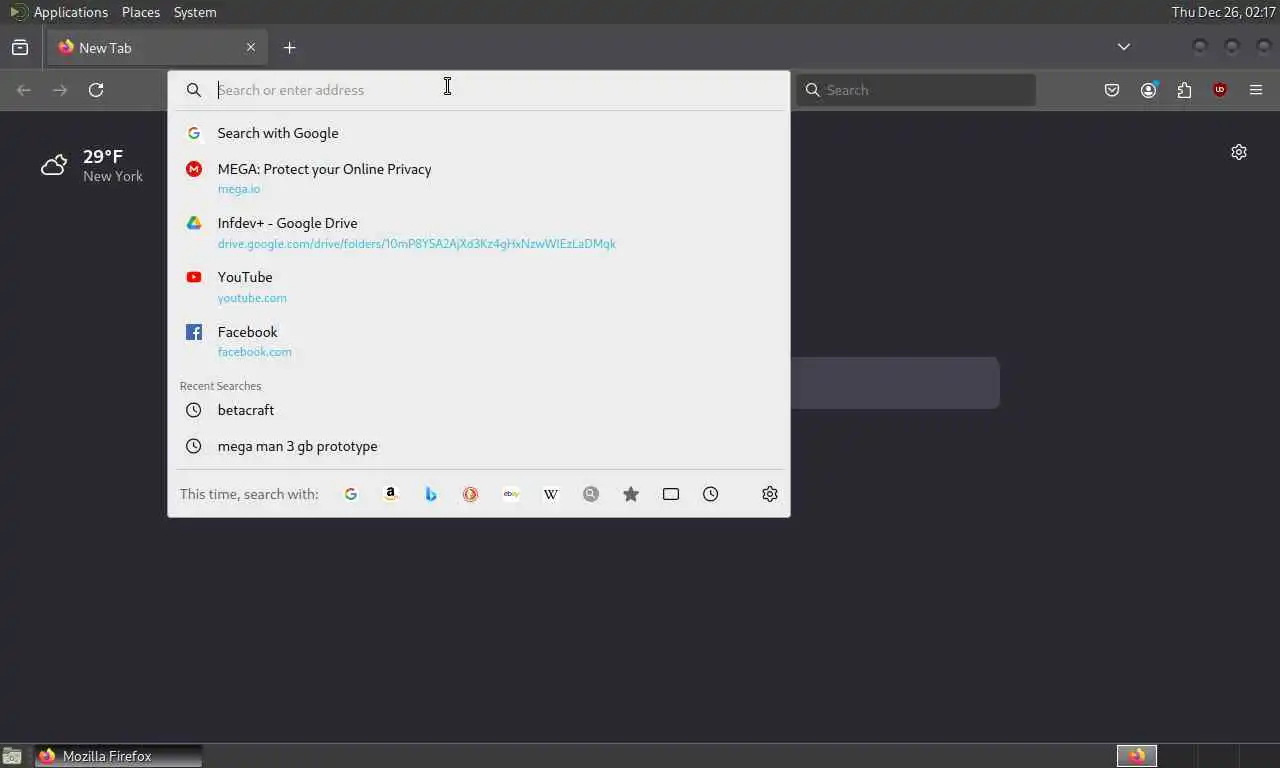1280x768 pixels.
Task: Open Firefox View from the tab bar
Action: pyautogui.click(x=20, y=47)
